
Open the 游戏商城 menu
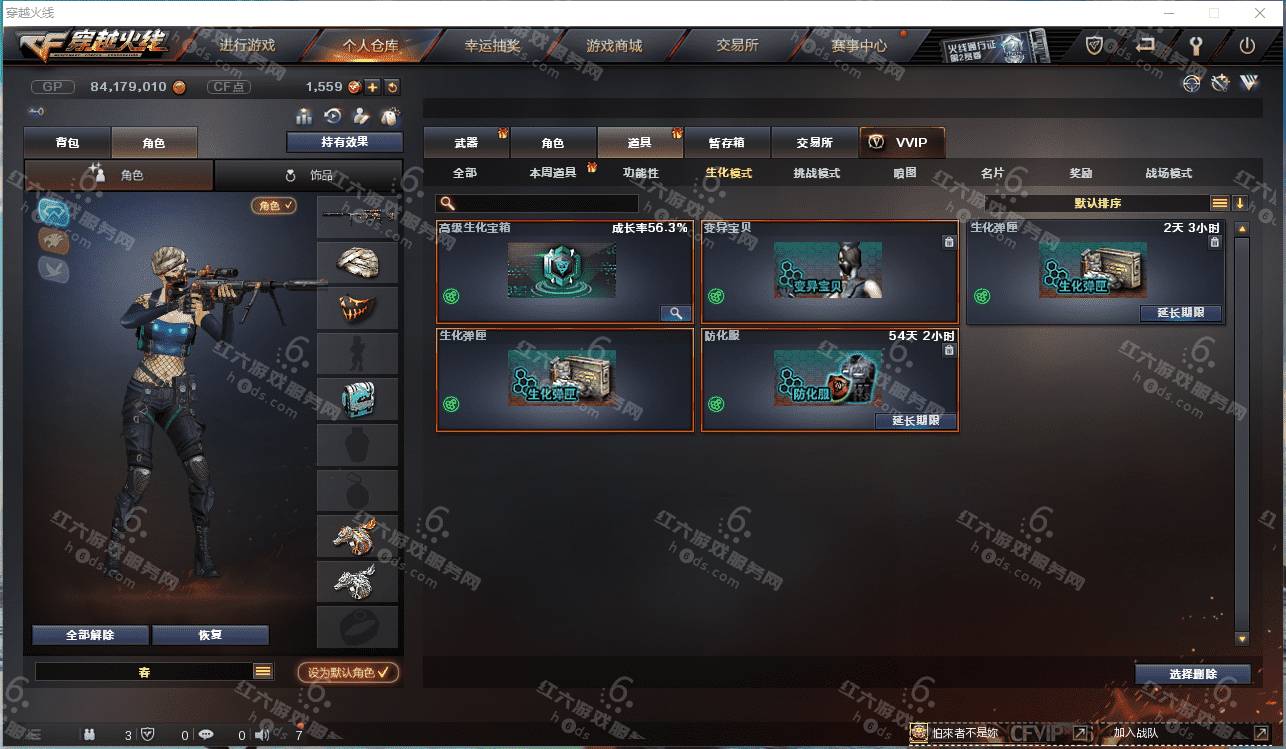tap(614, 45)
